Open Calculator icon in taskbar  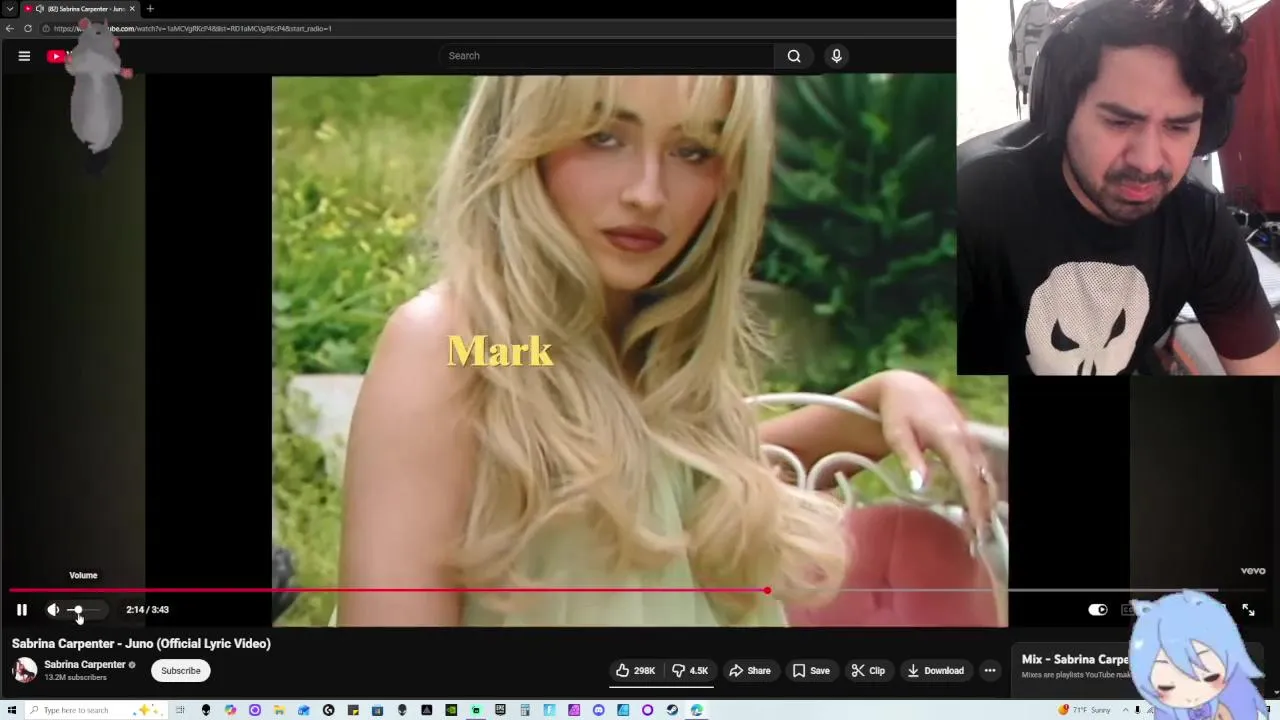point(524,710)
